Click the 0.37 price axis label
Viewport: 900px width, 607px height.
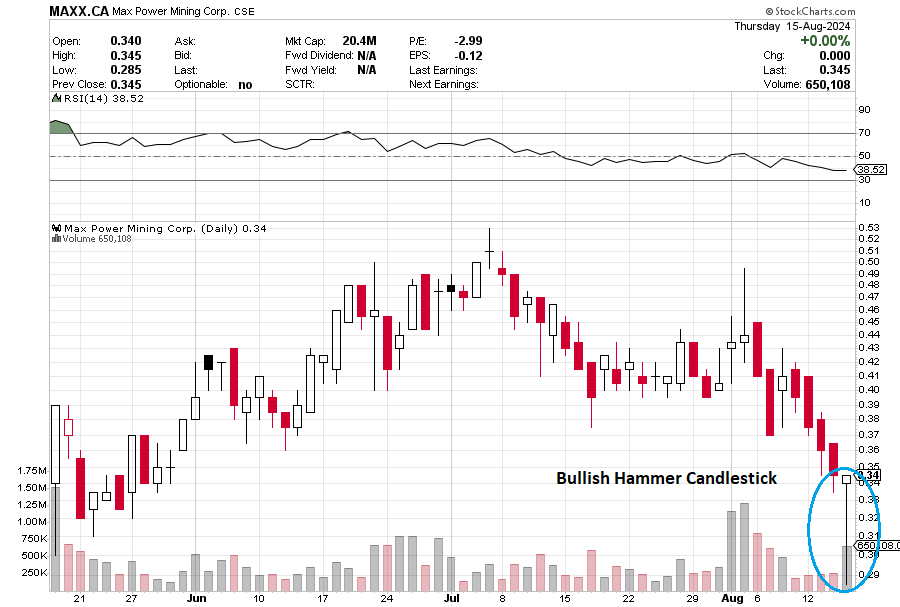(x=868, y=434)
